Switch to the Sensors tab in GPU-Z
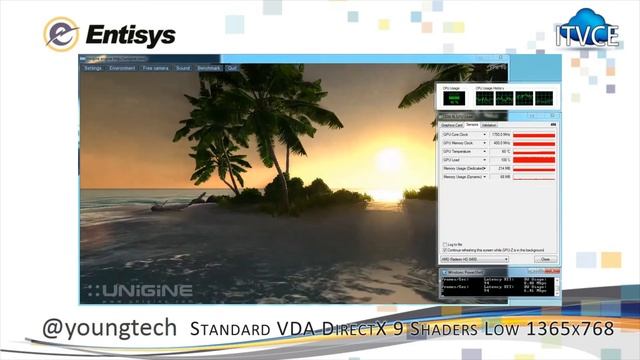 click(472, 124)
